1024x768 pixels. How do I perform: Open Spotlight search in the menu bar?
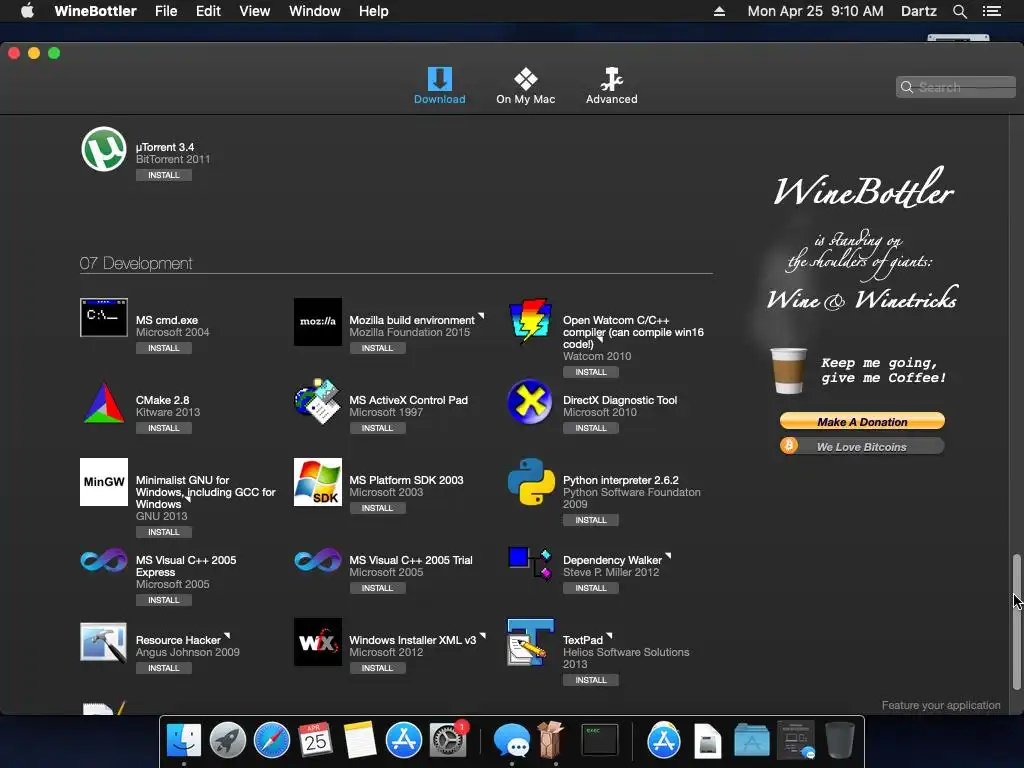tap(959, 11)
